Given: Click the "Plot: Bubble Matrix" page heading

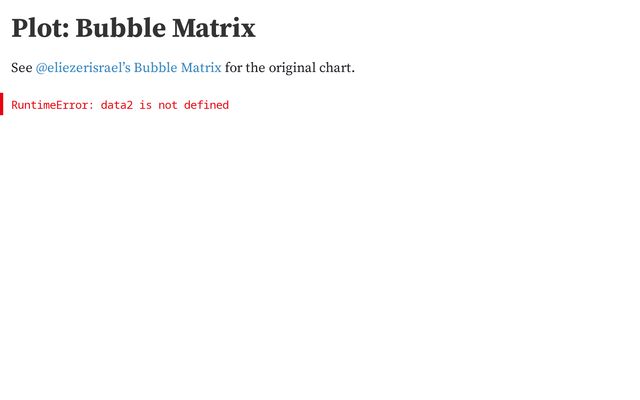Looking at the screenshot, I should pos(133,28).
